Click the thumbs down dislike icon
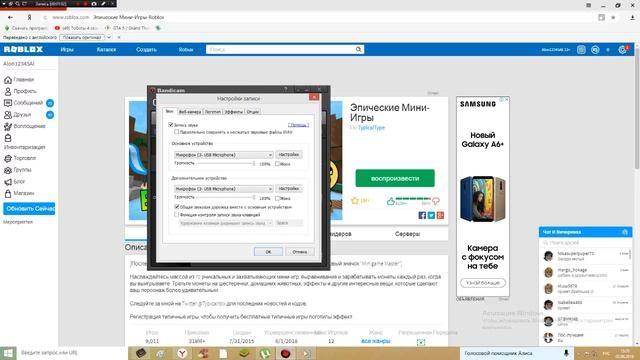The width and height of the screenshot is (640, 360). (436, 201)
